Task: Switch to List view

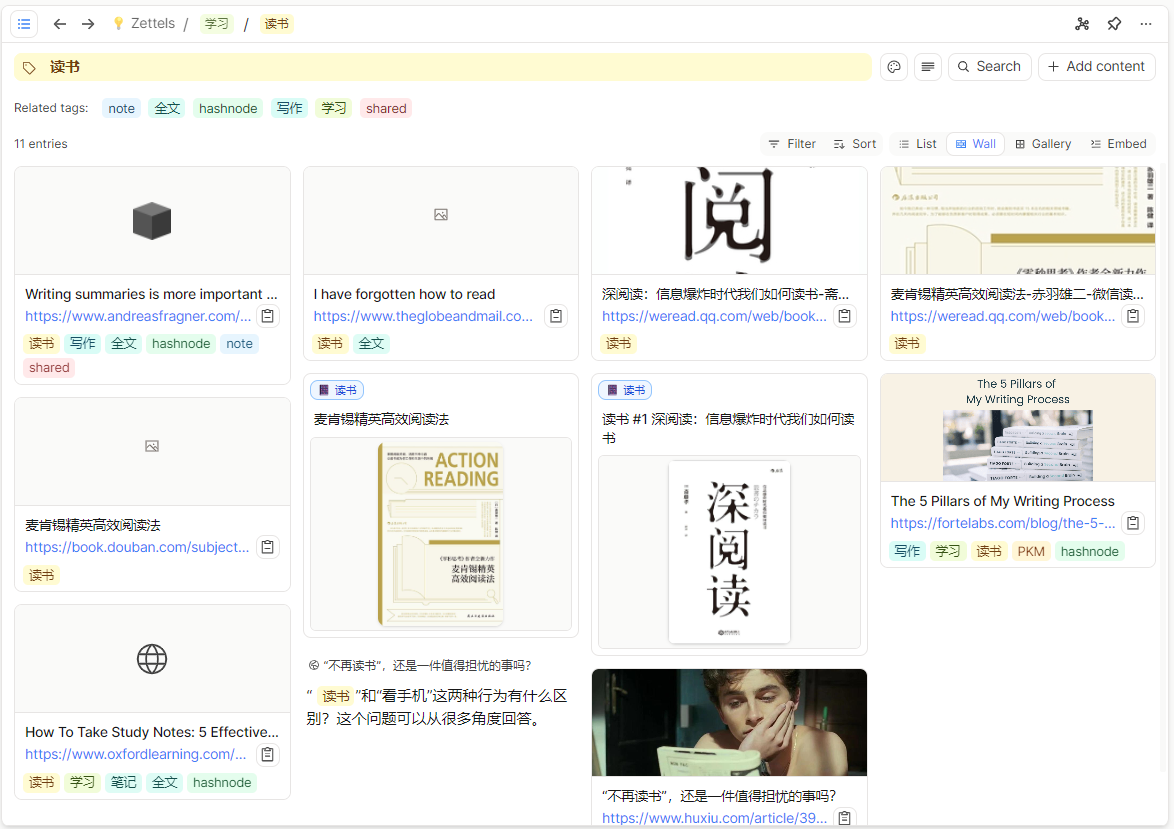Action: click(x=917, y=144)
